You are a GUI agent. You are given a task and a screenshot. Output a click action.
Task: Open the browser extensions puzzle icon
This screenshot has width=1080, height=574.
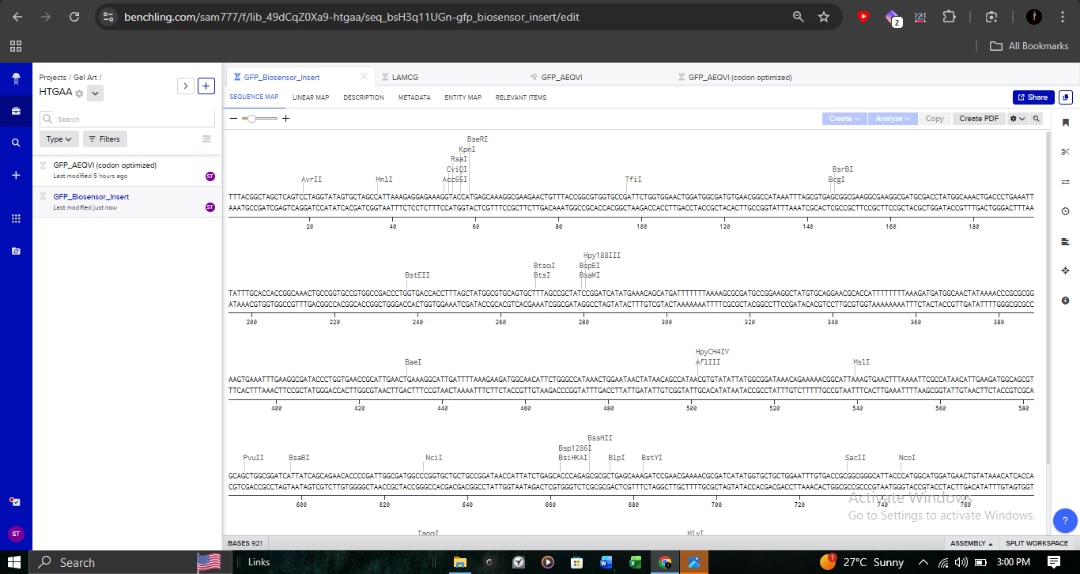point(949,17)
